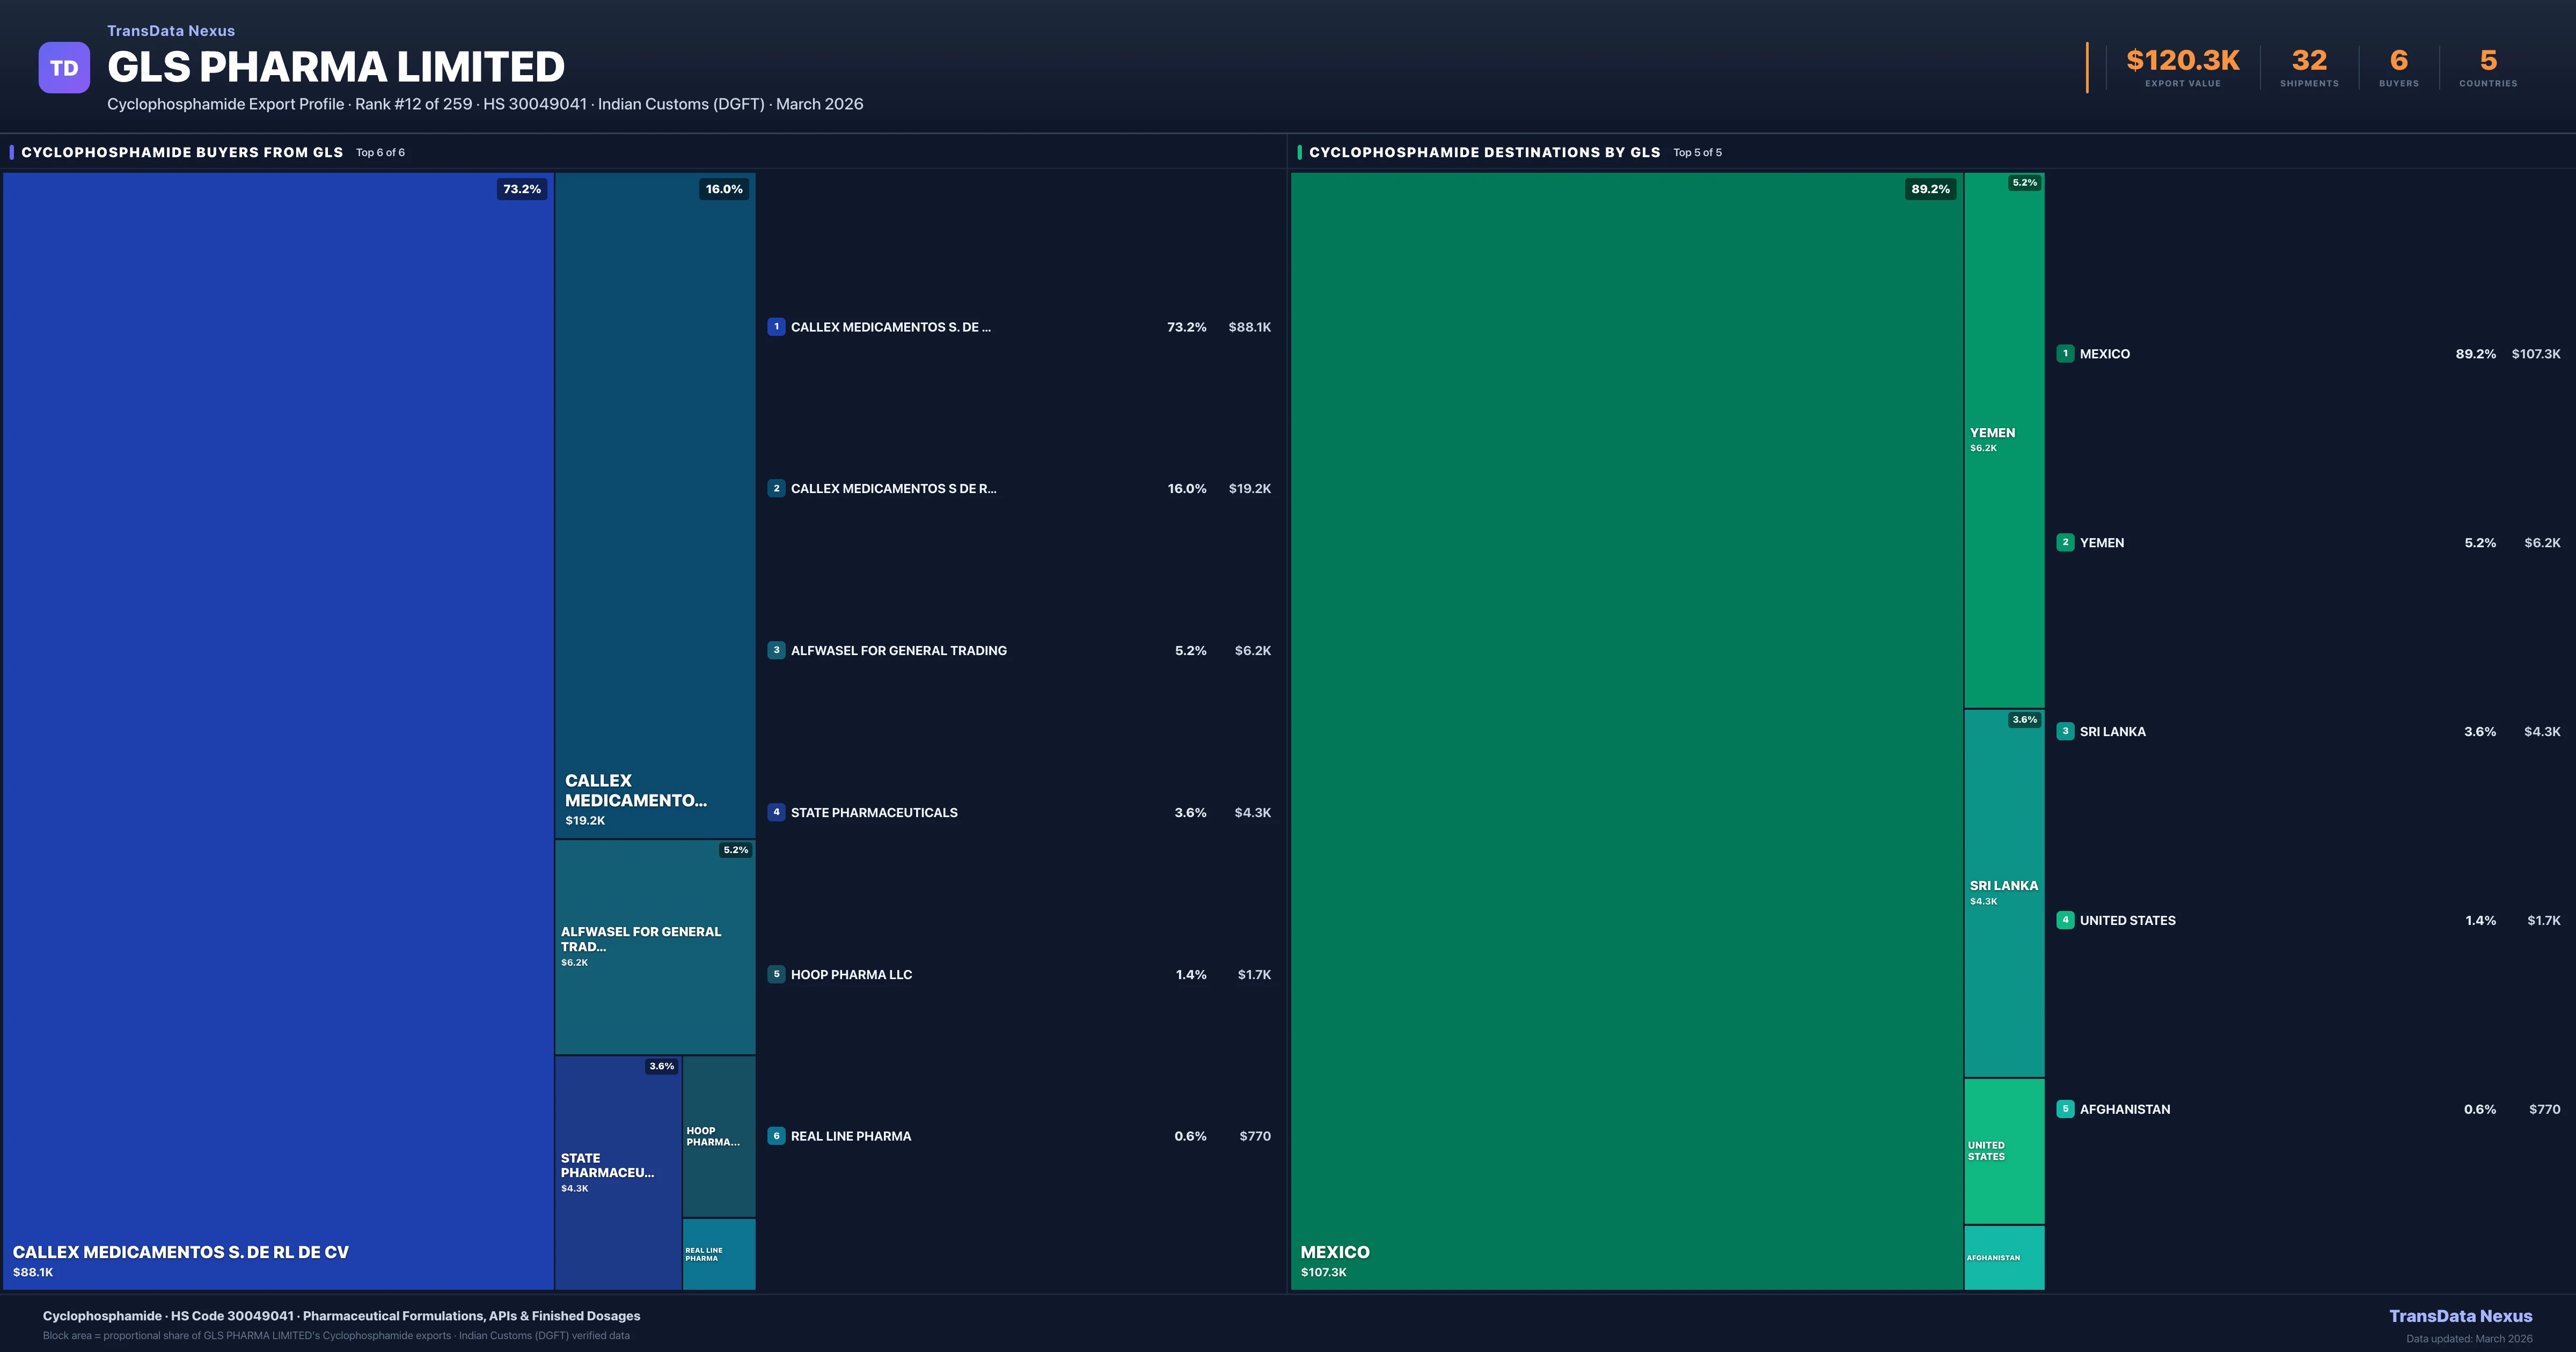Click the rank 5 badge beside AFGHANISTAN
The height and width of the screenshot is (1352, 2576).
pyautogui.click(x=2065, y=1109)
